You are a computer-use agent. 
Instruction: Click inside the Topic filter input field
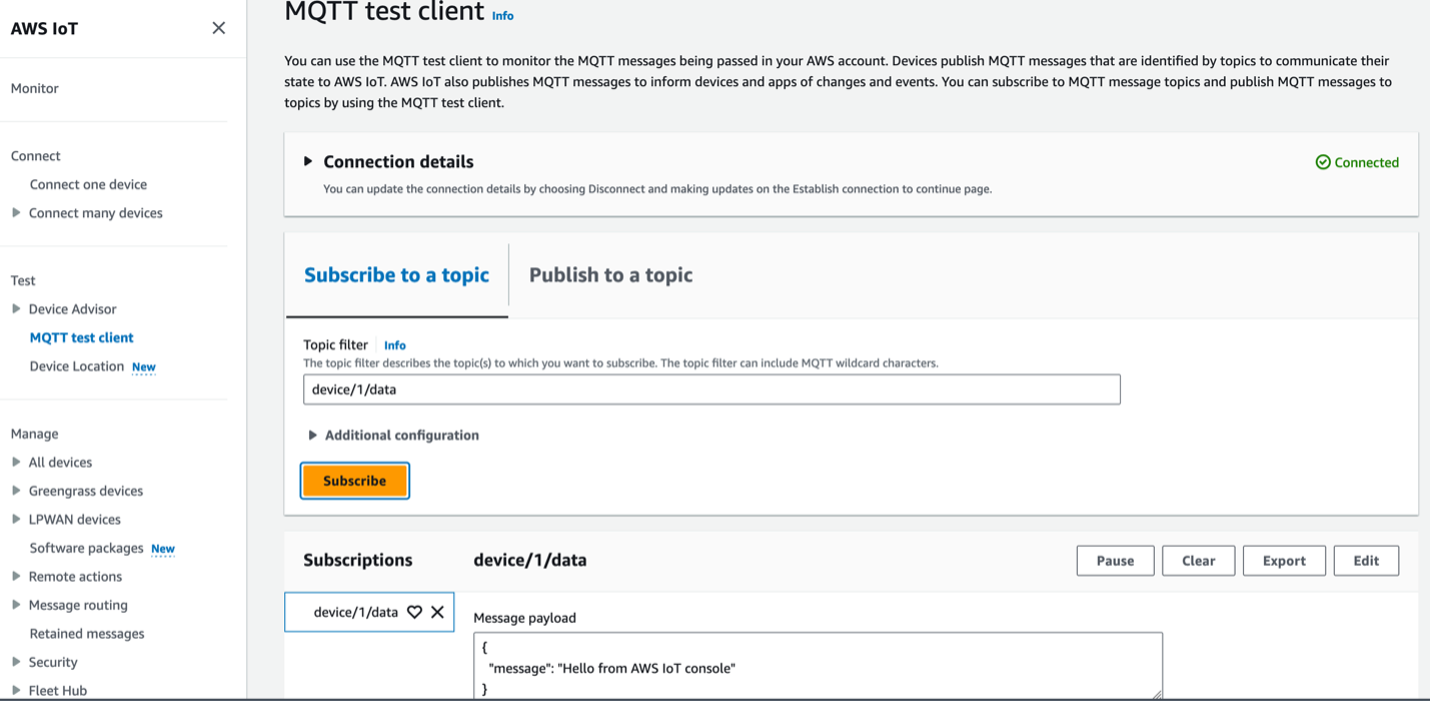pyautogui.click(x=710, y=389)
